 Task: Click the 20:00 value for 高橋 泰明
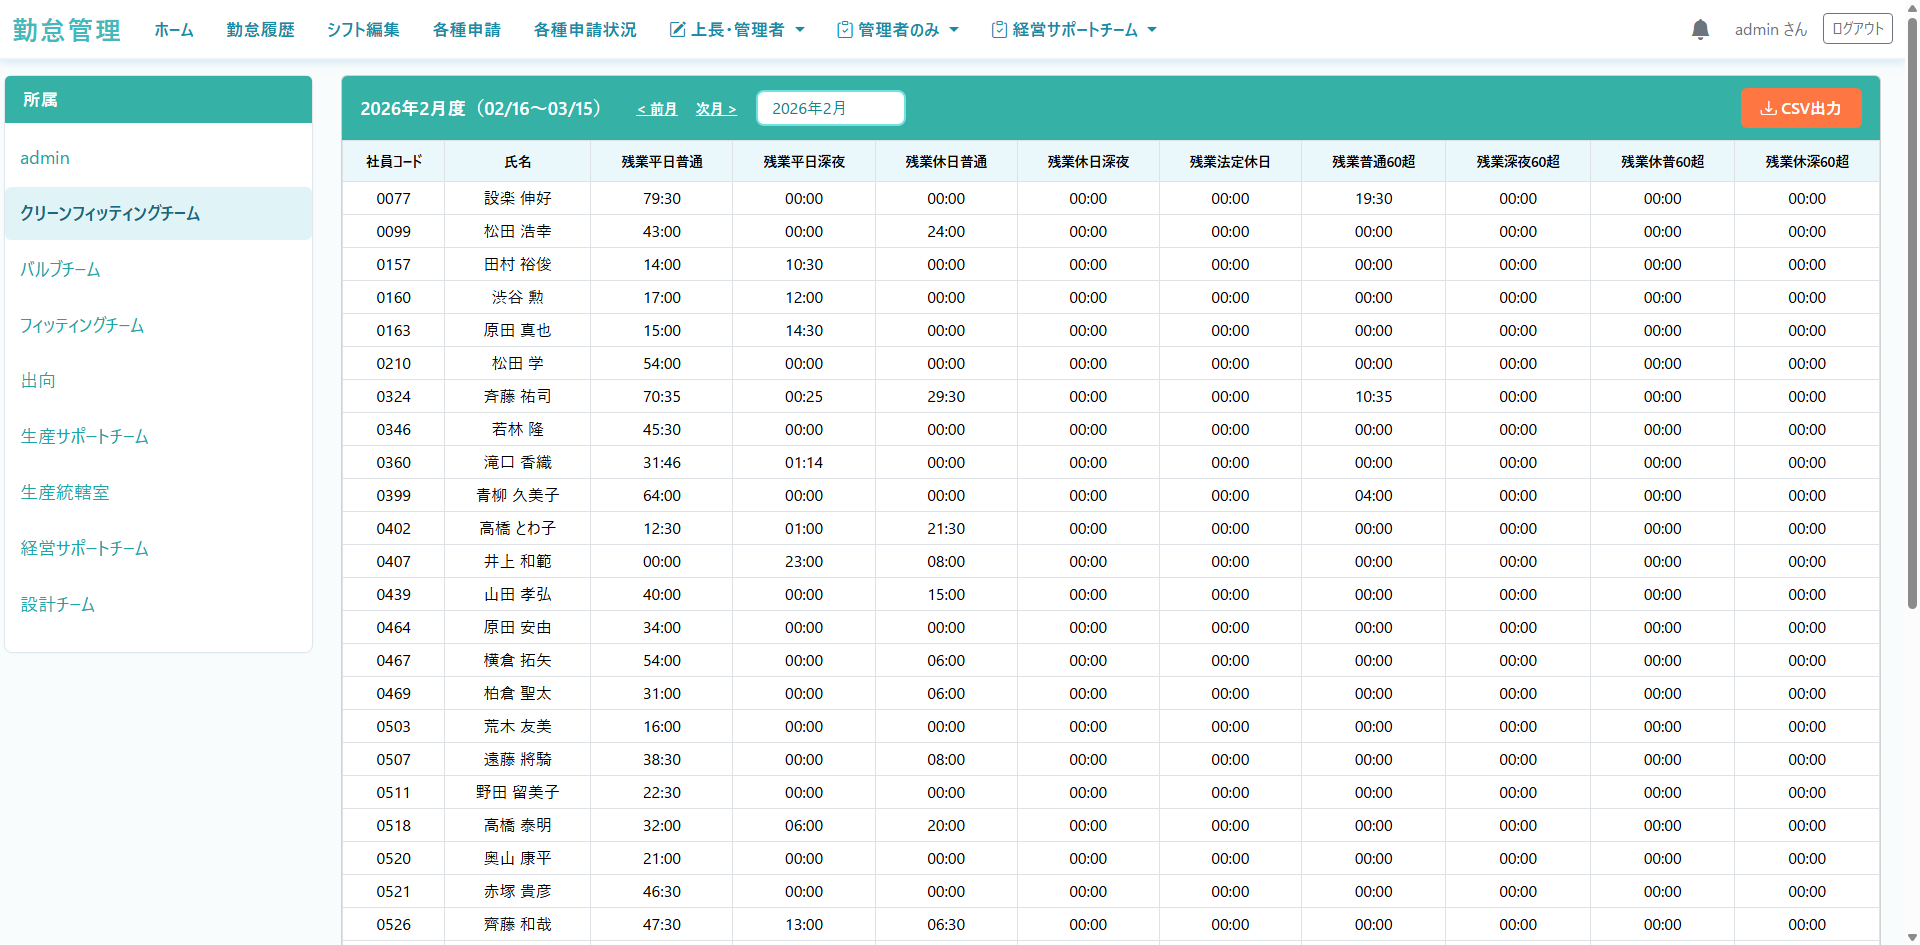(x=946, y=826)
